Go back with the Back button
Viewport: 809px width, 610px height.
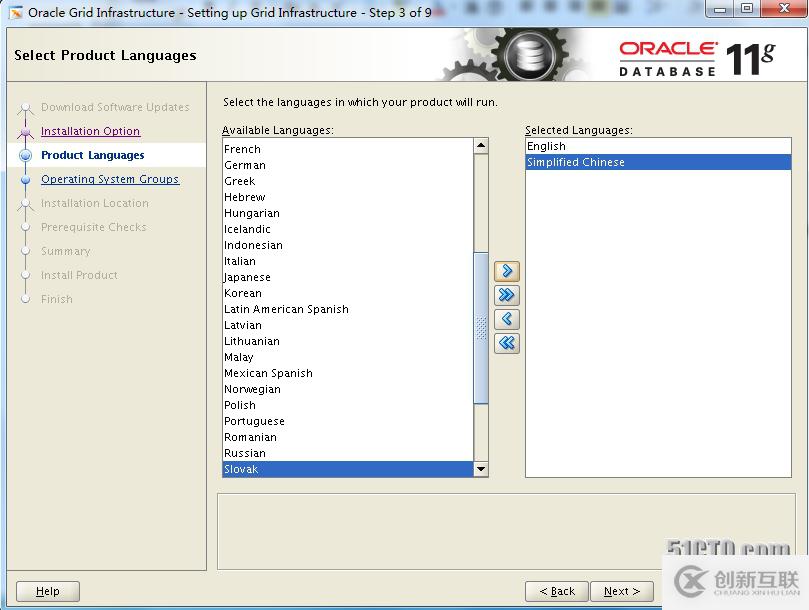point(557,591)
